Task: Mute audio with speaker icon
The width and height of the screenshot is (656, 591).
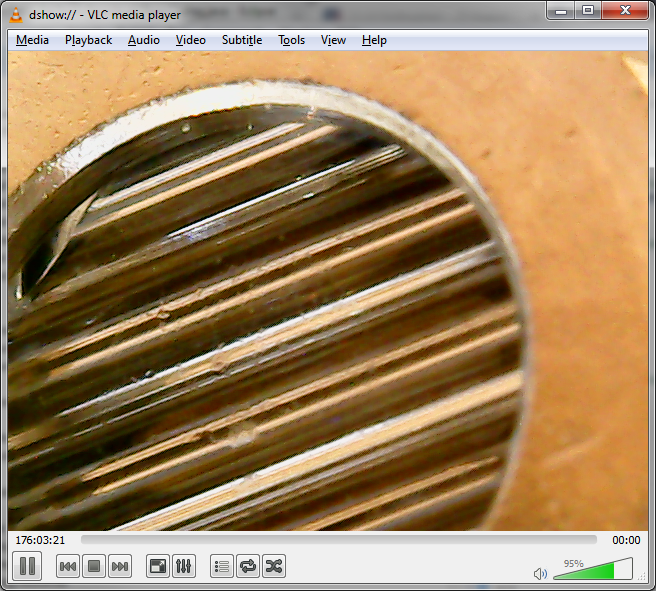Action: (540, 573)
